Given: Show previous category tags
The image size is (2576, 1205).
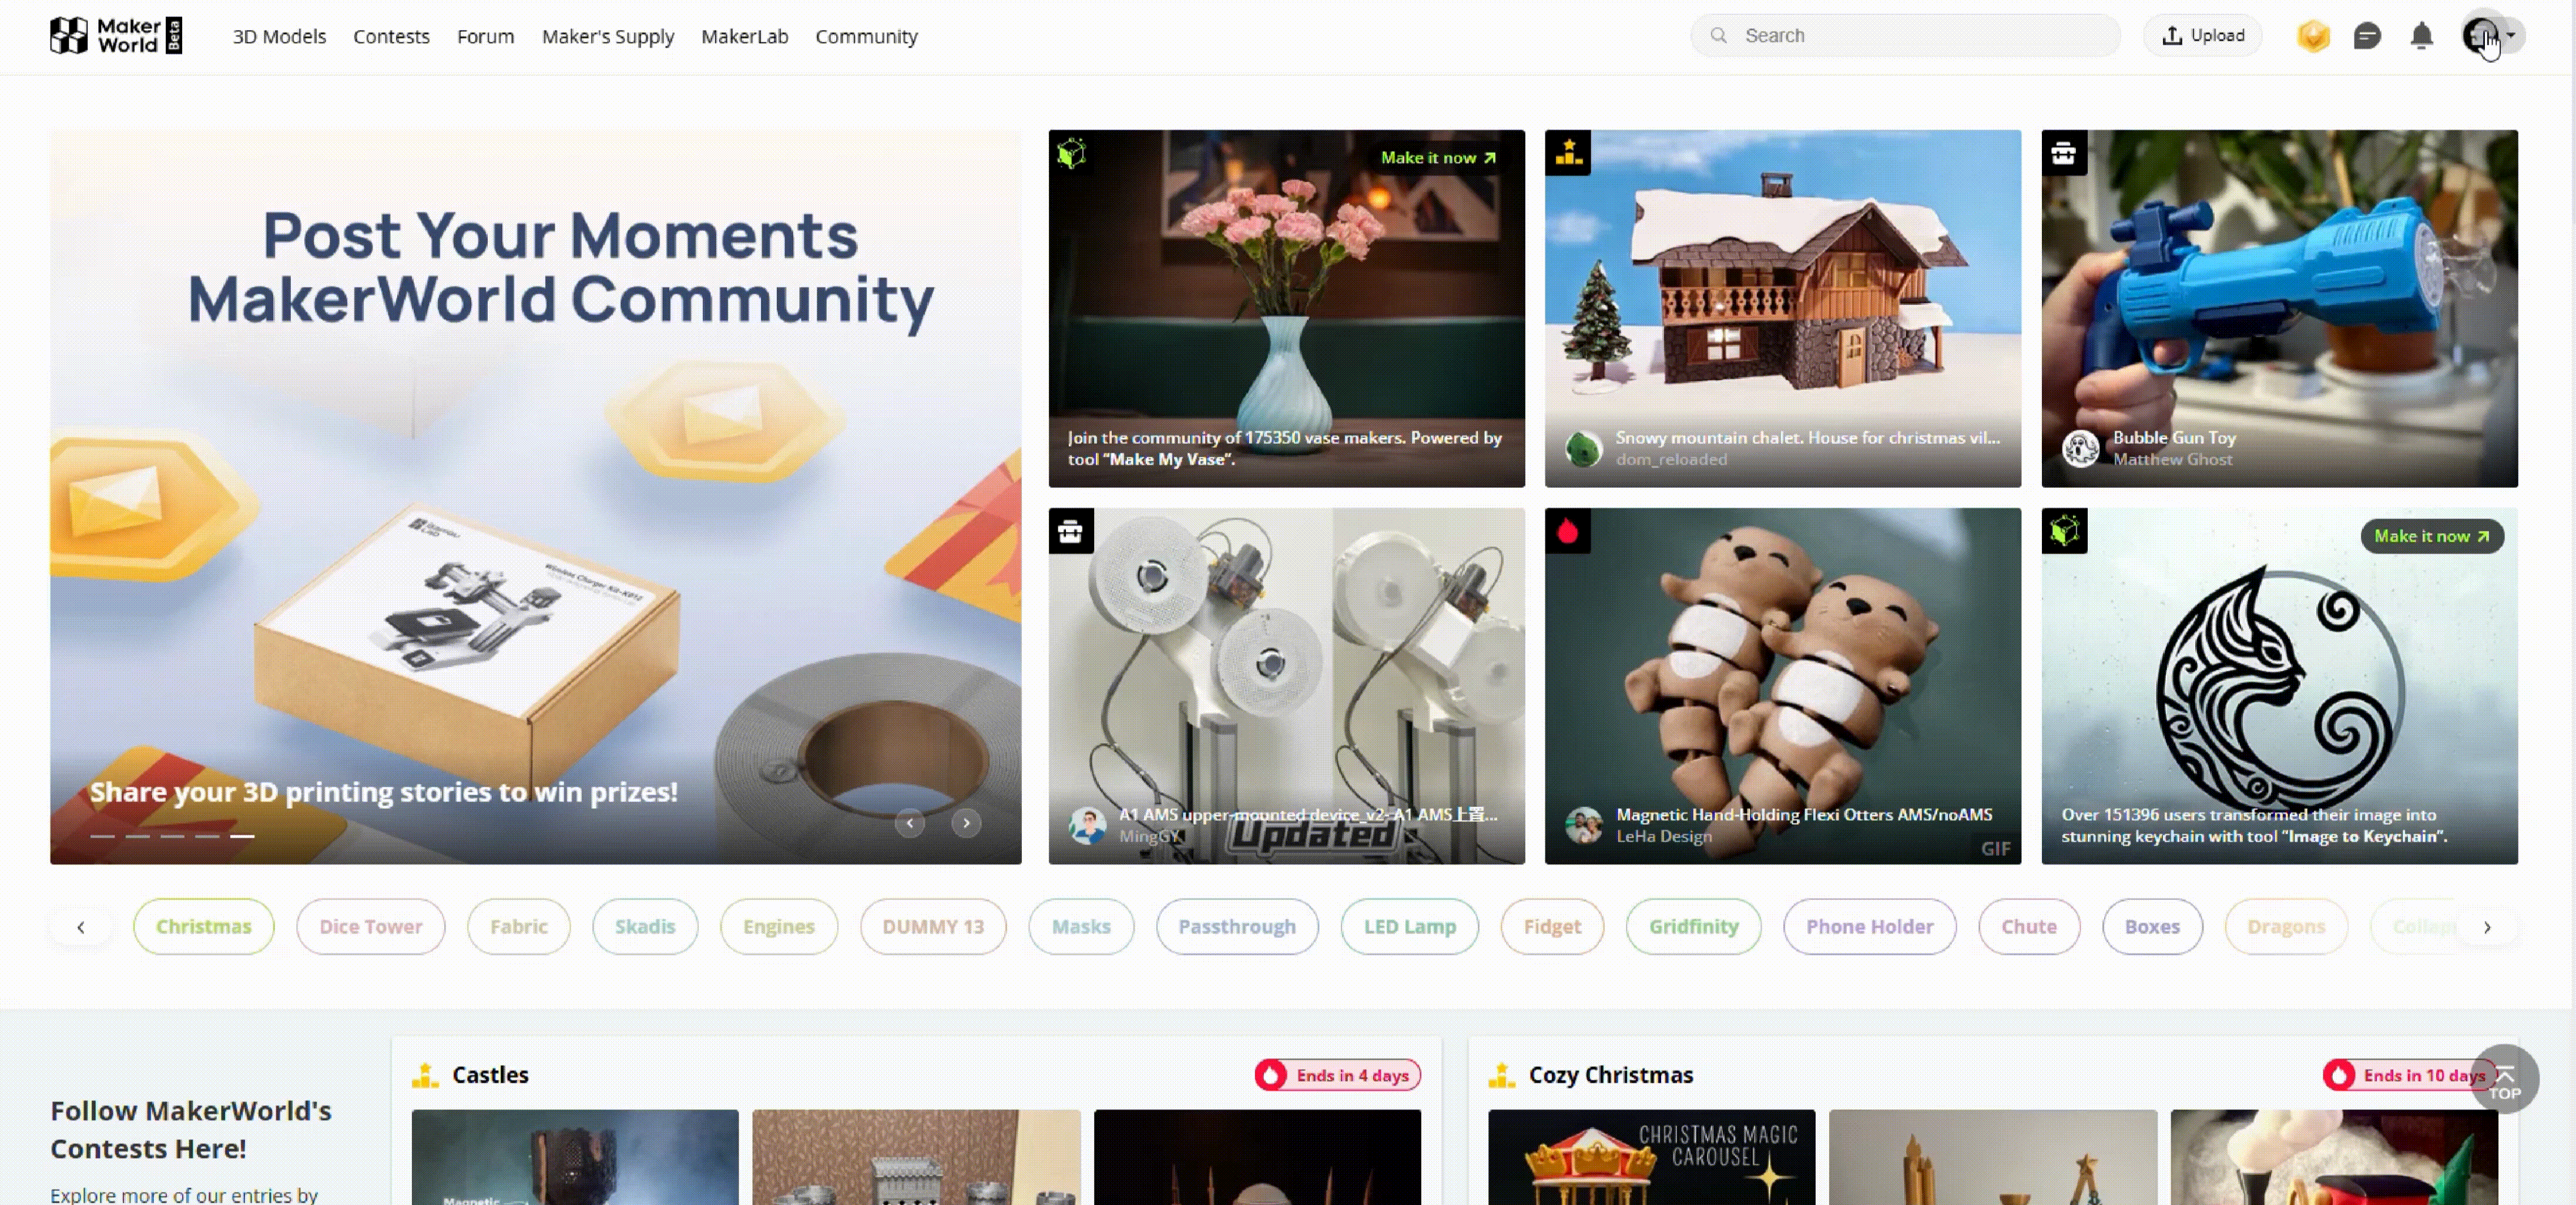Looking at the screenshot, I should click(x=81, y=927).
